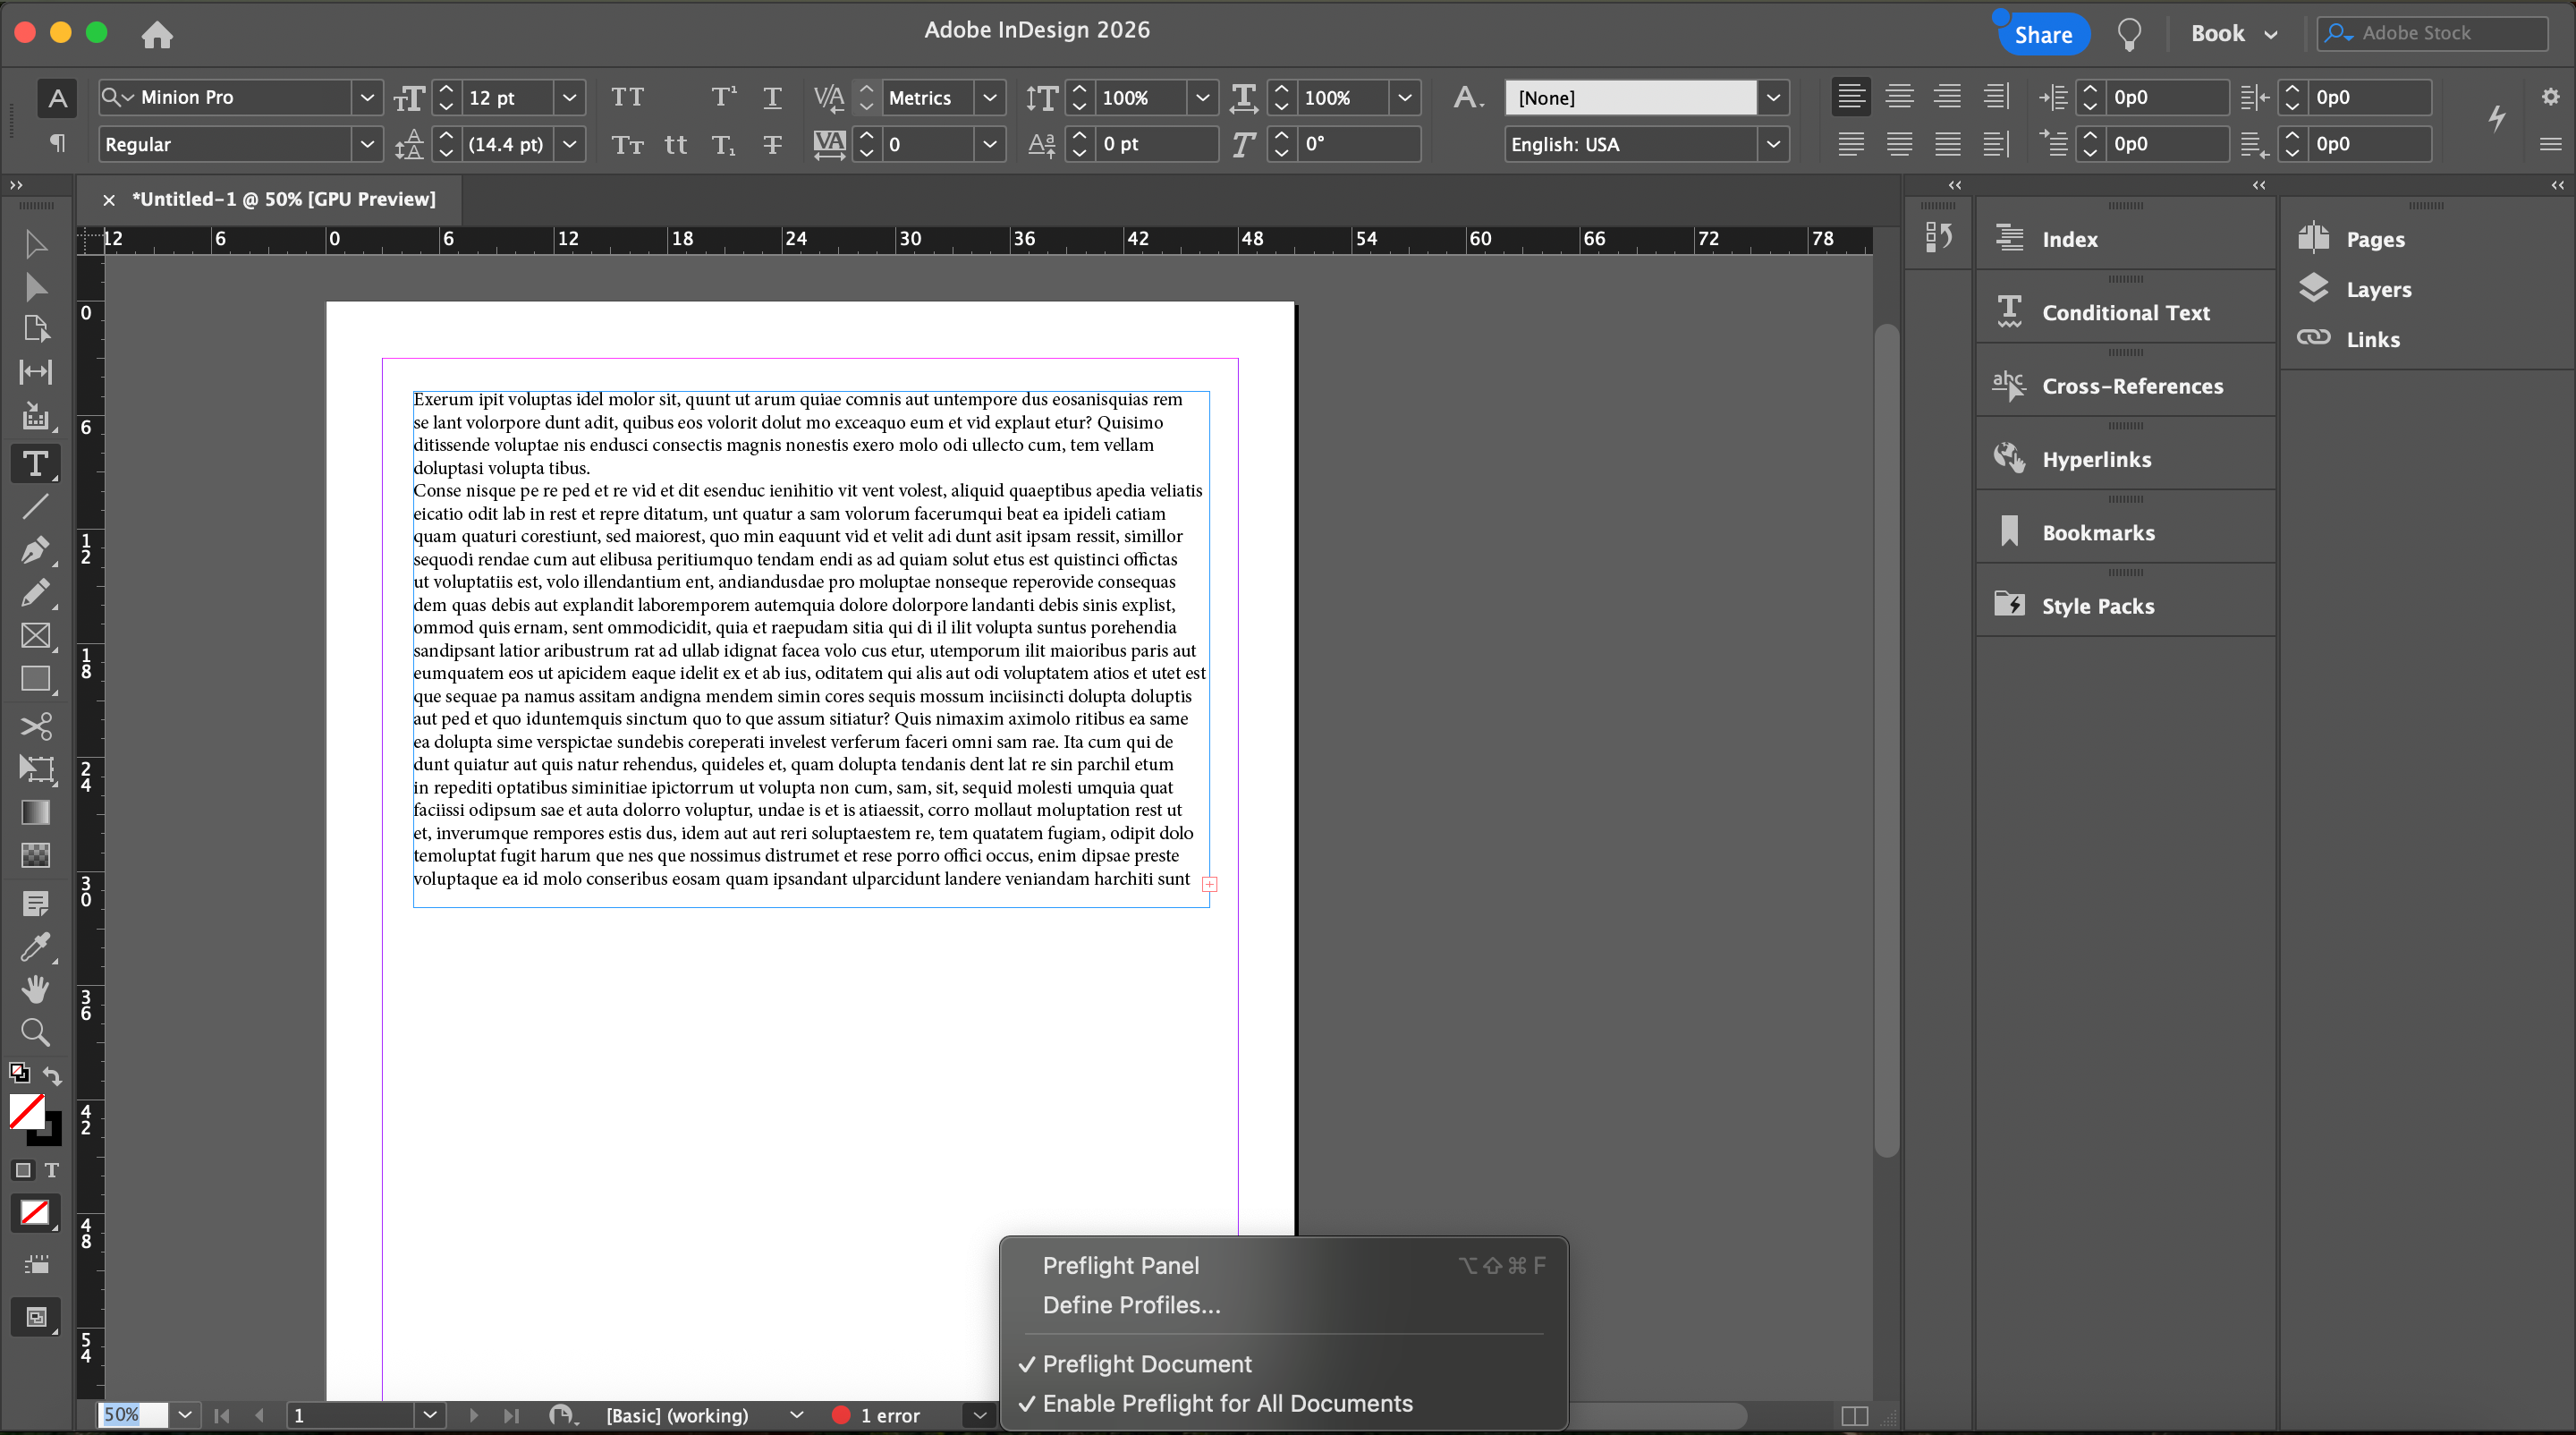The image size is (2576, 1435).
Task: Toggle All Caps formatting button
Action: (627, 97)
